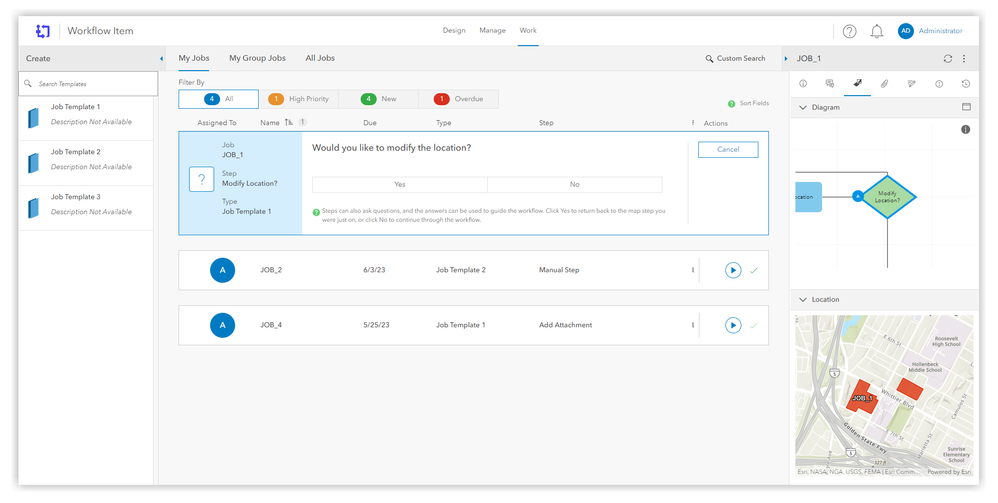The width and height of the screenshot is (998, 503).
Task: Finish JOB_4 step with check mark
Action: [754, 325]
